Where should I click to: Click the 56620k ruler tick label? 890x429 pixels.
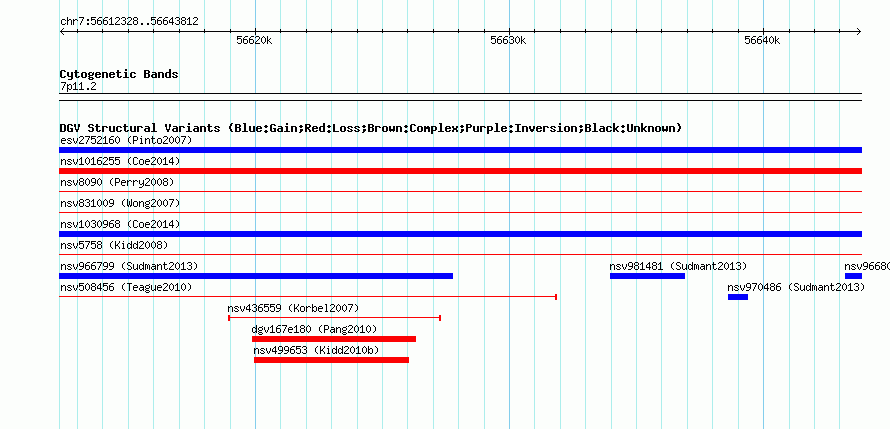click(x=254, y=40)
